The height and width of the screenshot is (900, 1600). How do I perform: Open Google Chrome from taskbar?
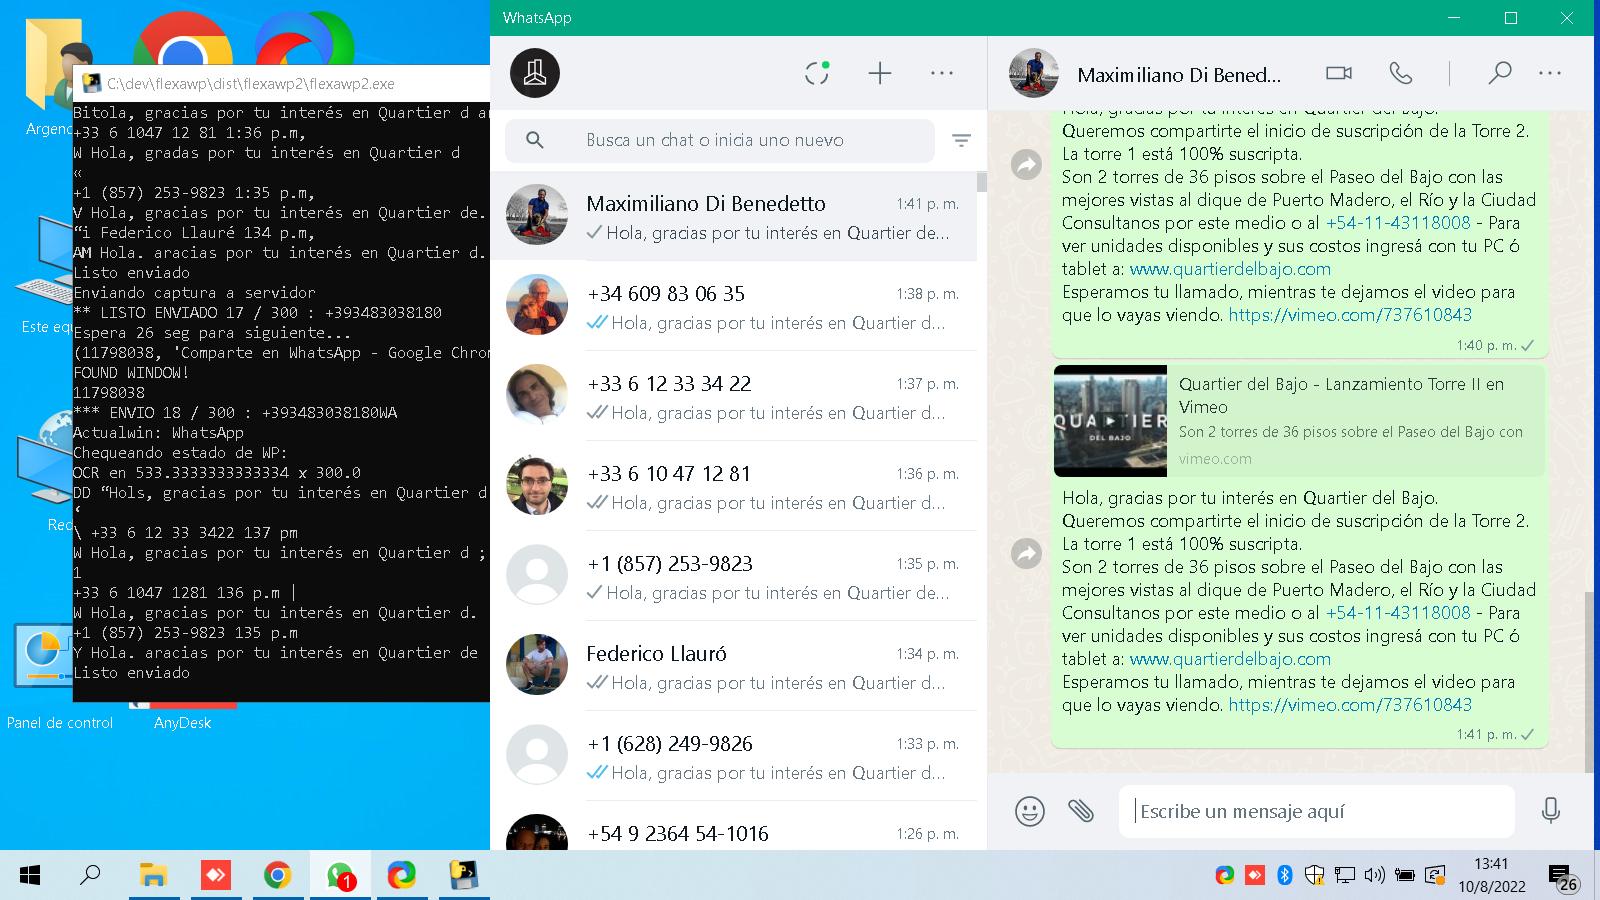(277, 876)
